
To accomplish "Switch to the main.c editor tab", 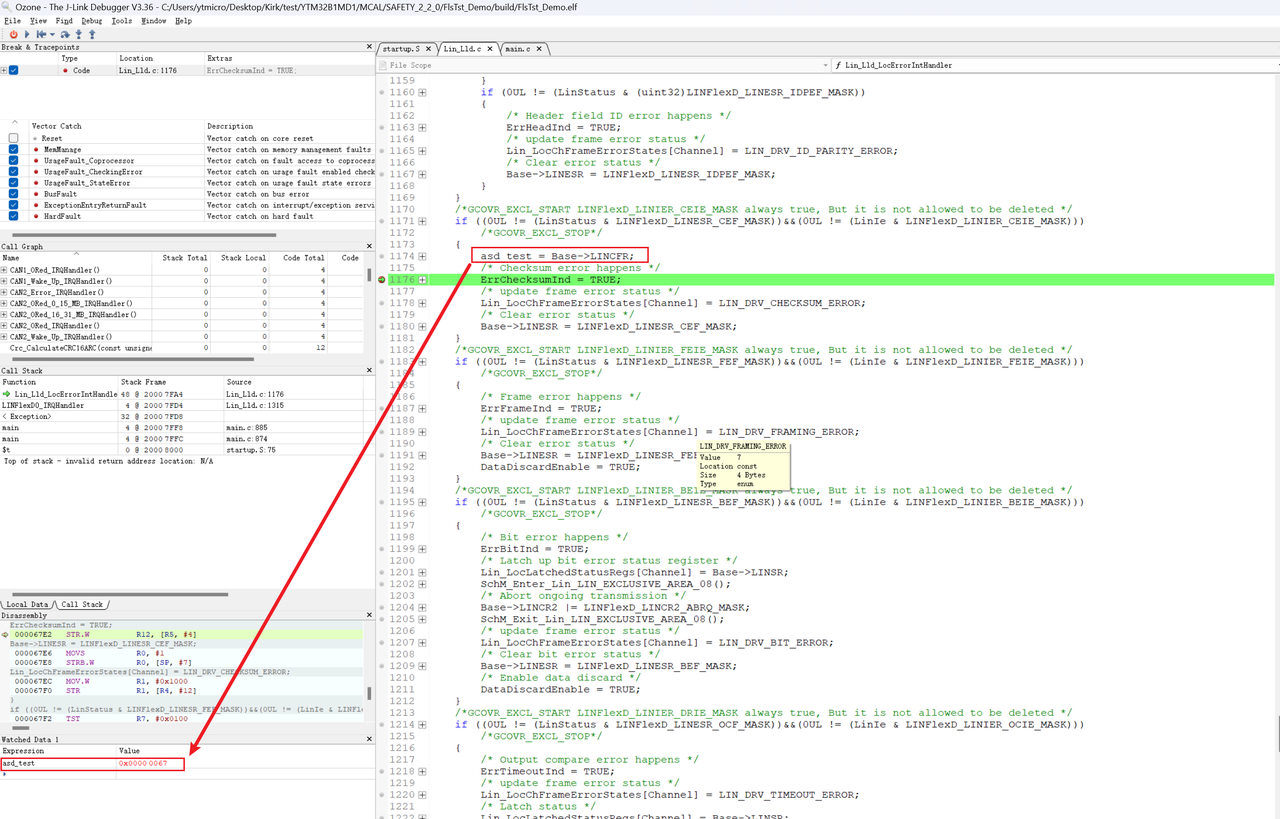I will coord(517,48).
